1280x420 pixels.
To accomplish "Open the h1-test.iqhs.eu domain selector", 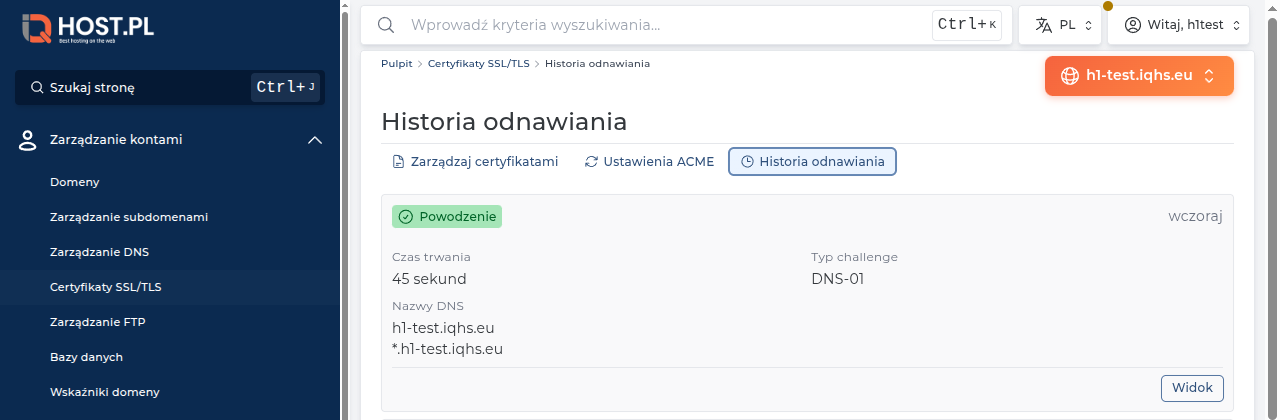I will (1139, 75).
